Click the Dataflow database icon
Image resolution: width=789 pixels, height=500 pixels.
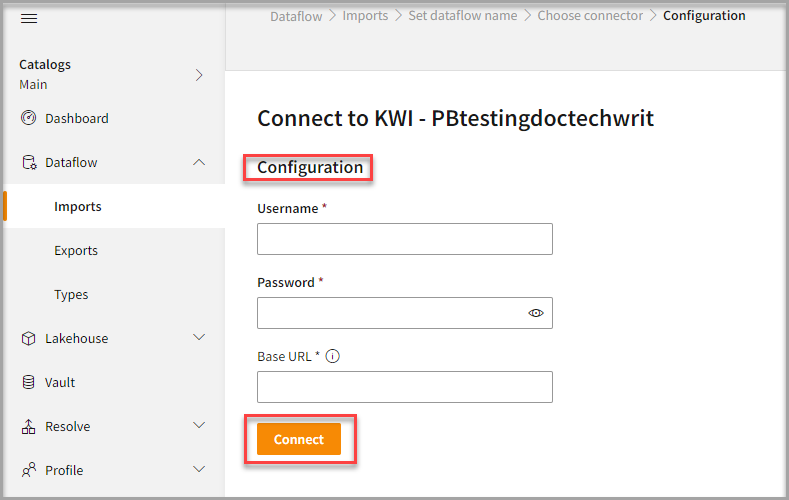28,163
